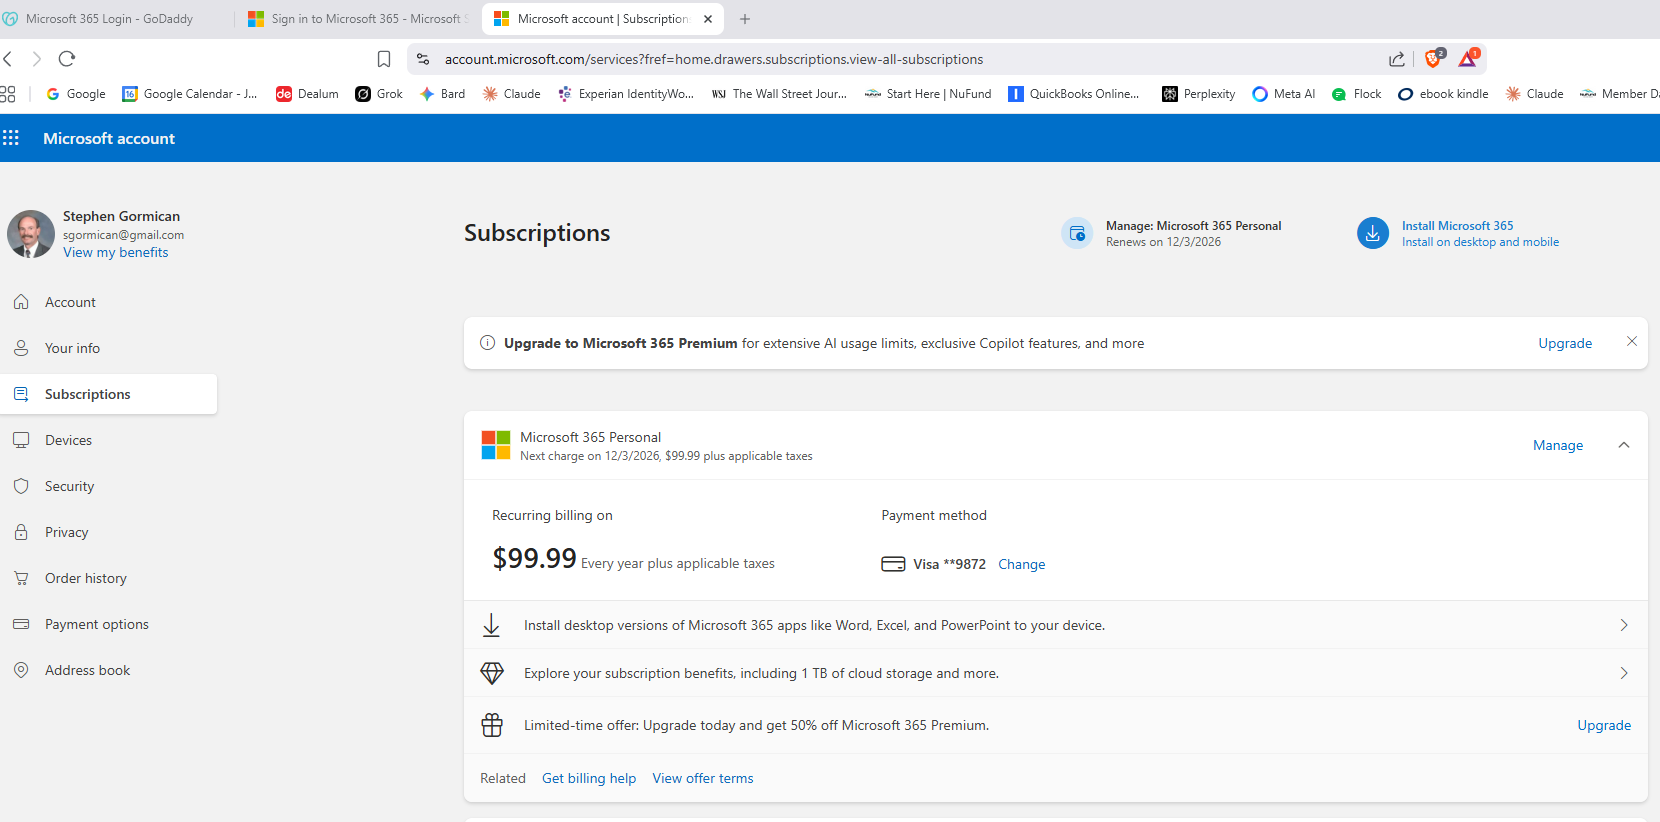Click Manage for Microsoft 365 Personal

[x=1558, y=445]
